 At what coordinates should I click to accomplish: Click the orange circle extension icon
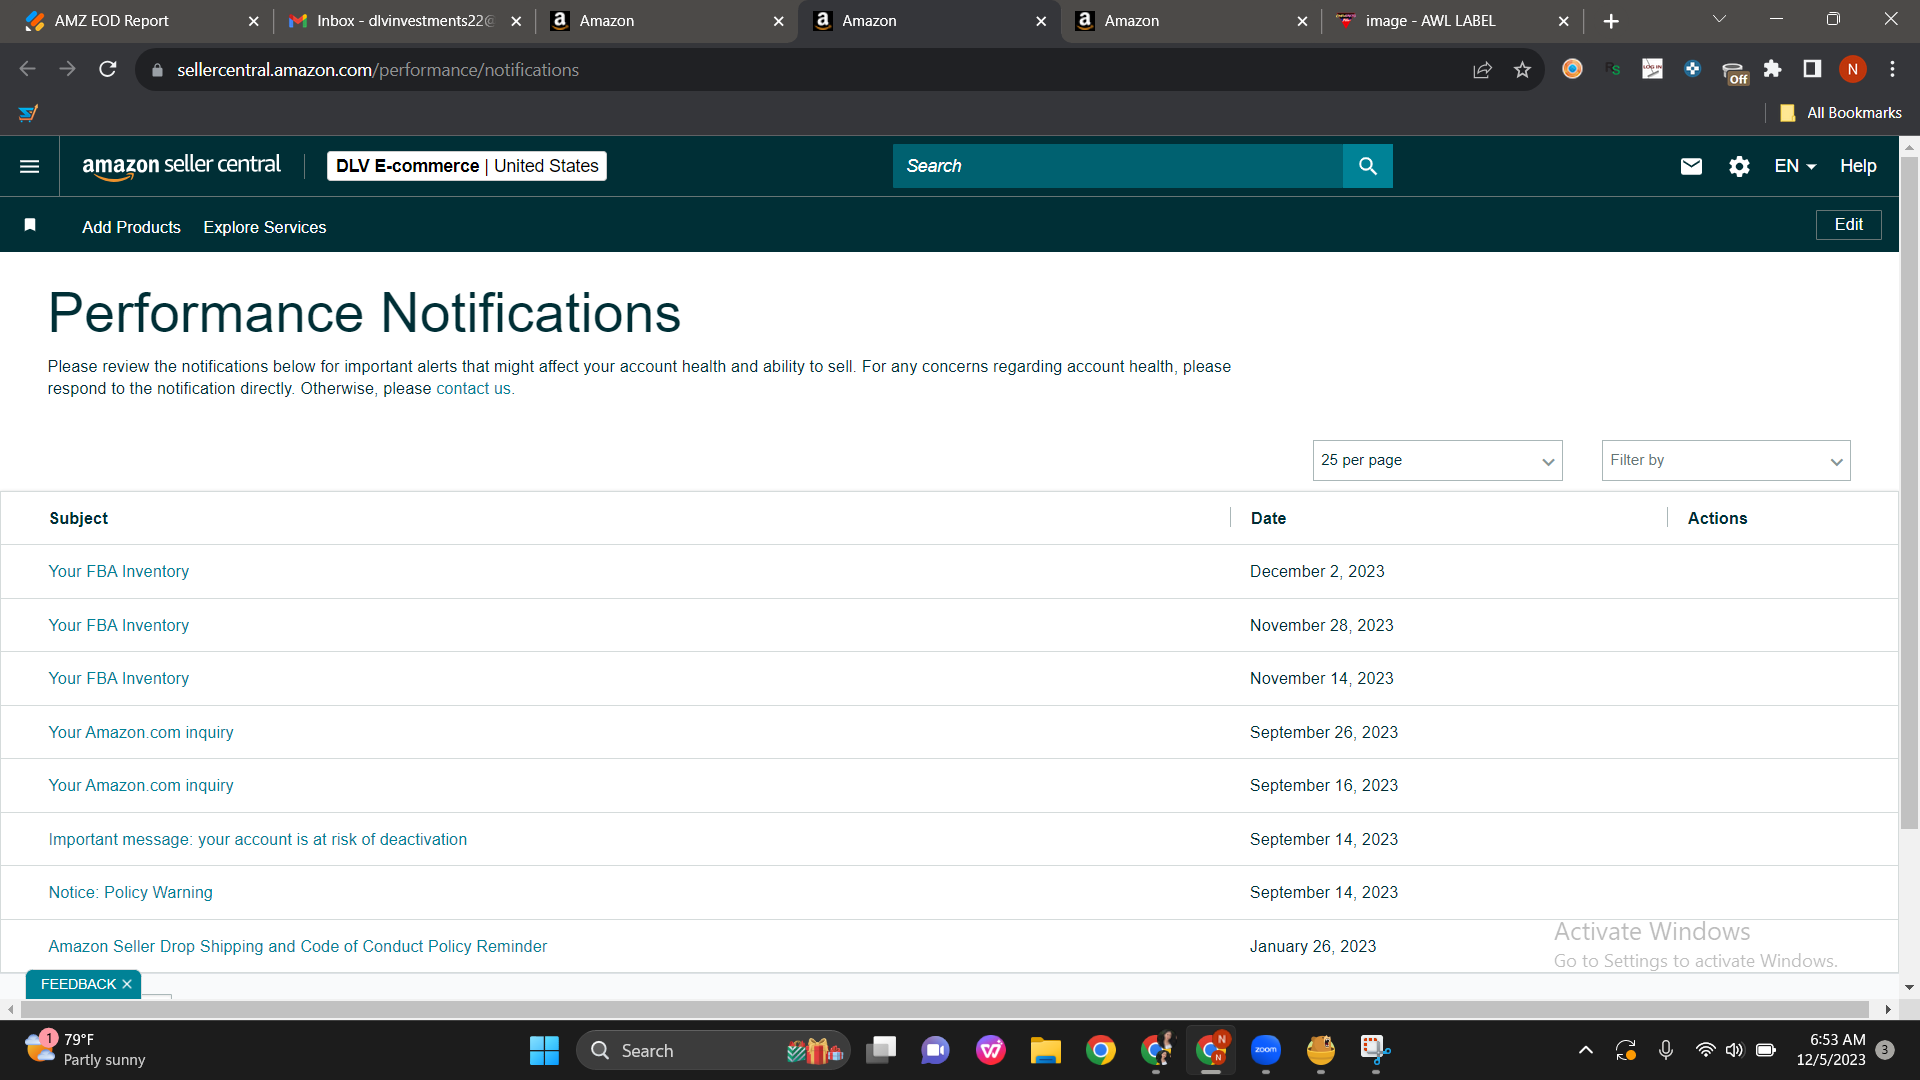click(1572, 69)
